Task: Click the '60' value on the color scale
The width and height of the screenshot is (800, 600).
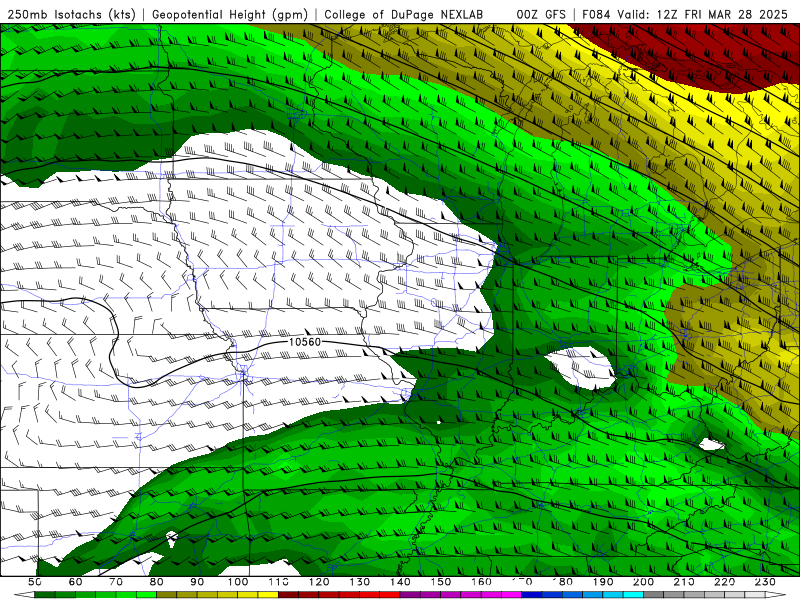Action: [76, 582]
